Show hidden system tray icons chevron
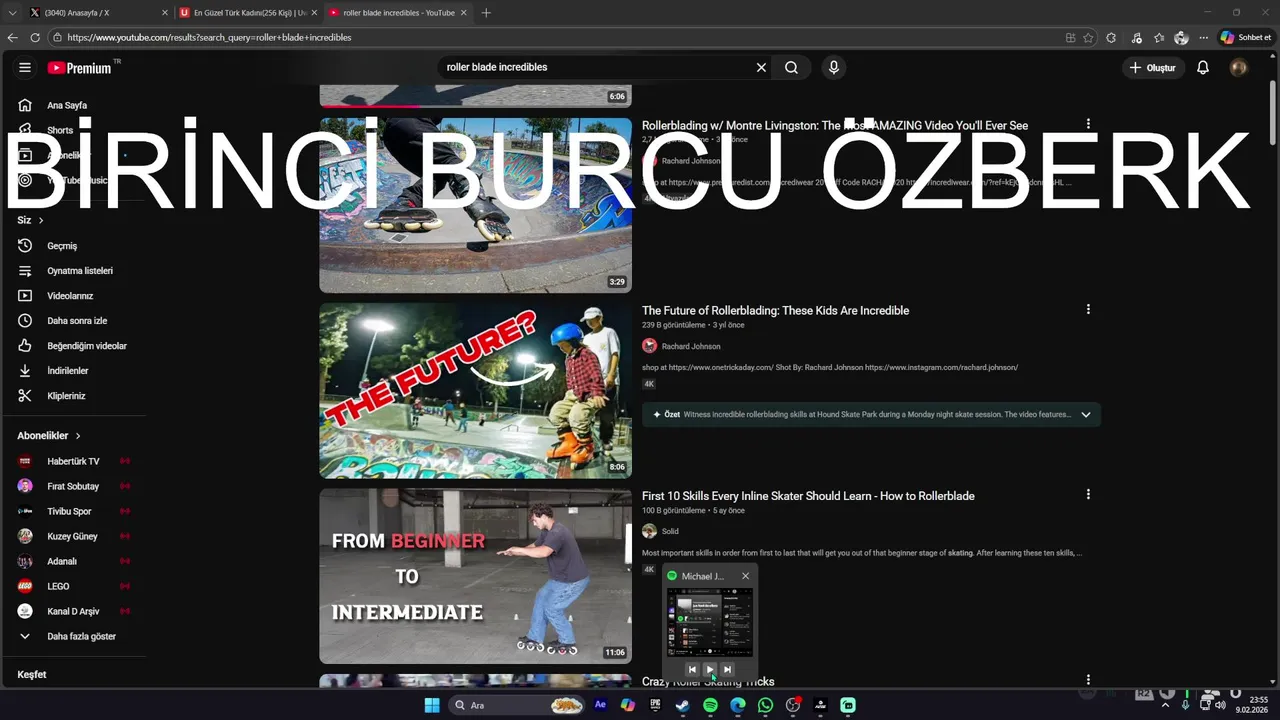The width and height of the screenshot is (1280, 720). pos(1166,705)
